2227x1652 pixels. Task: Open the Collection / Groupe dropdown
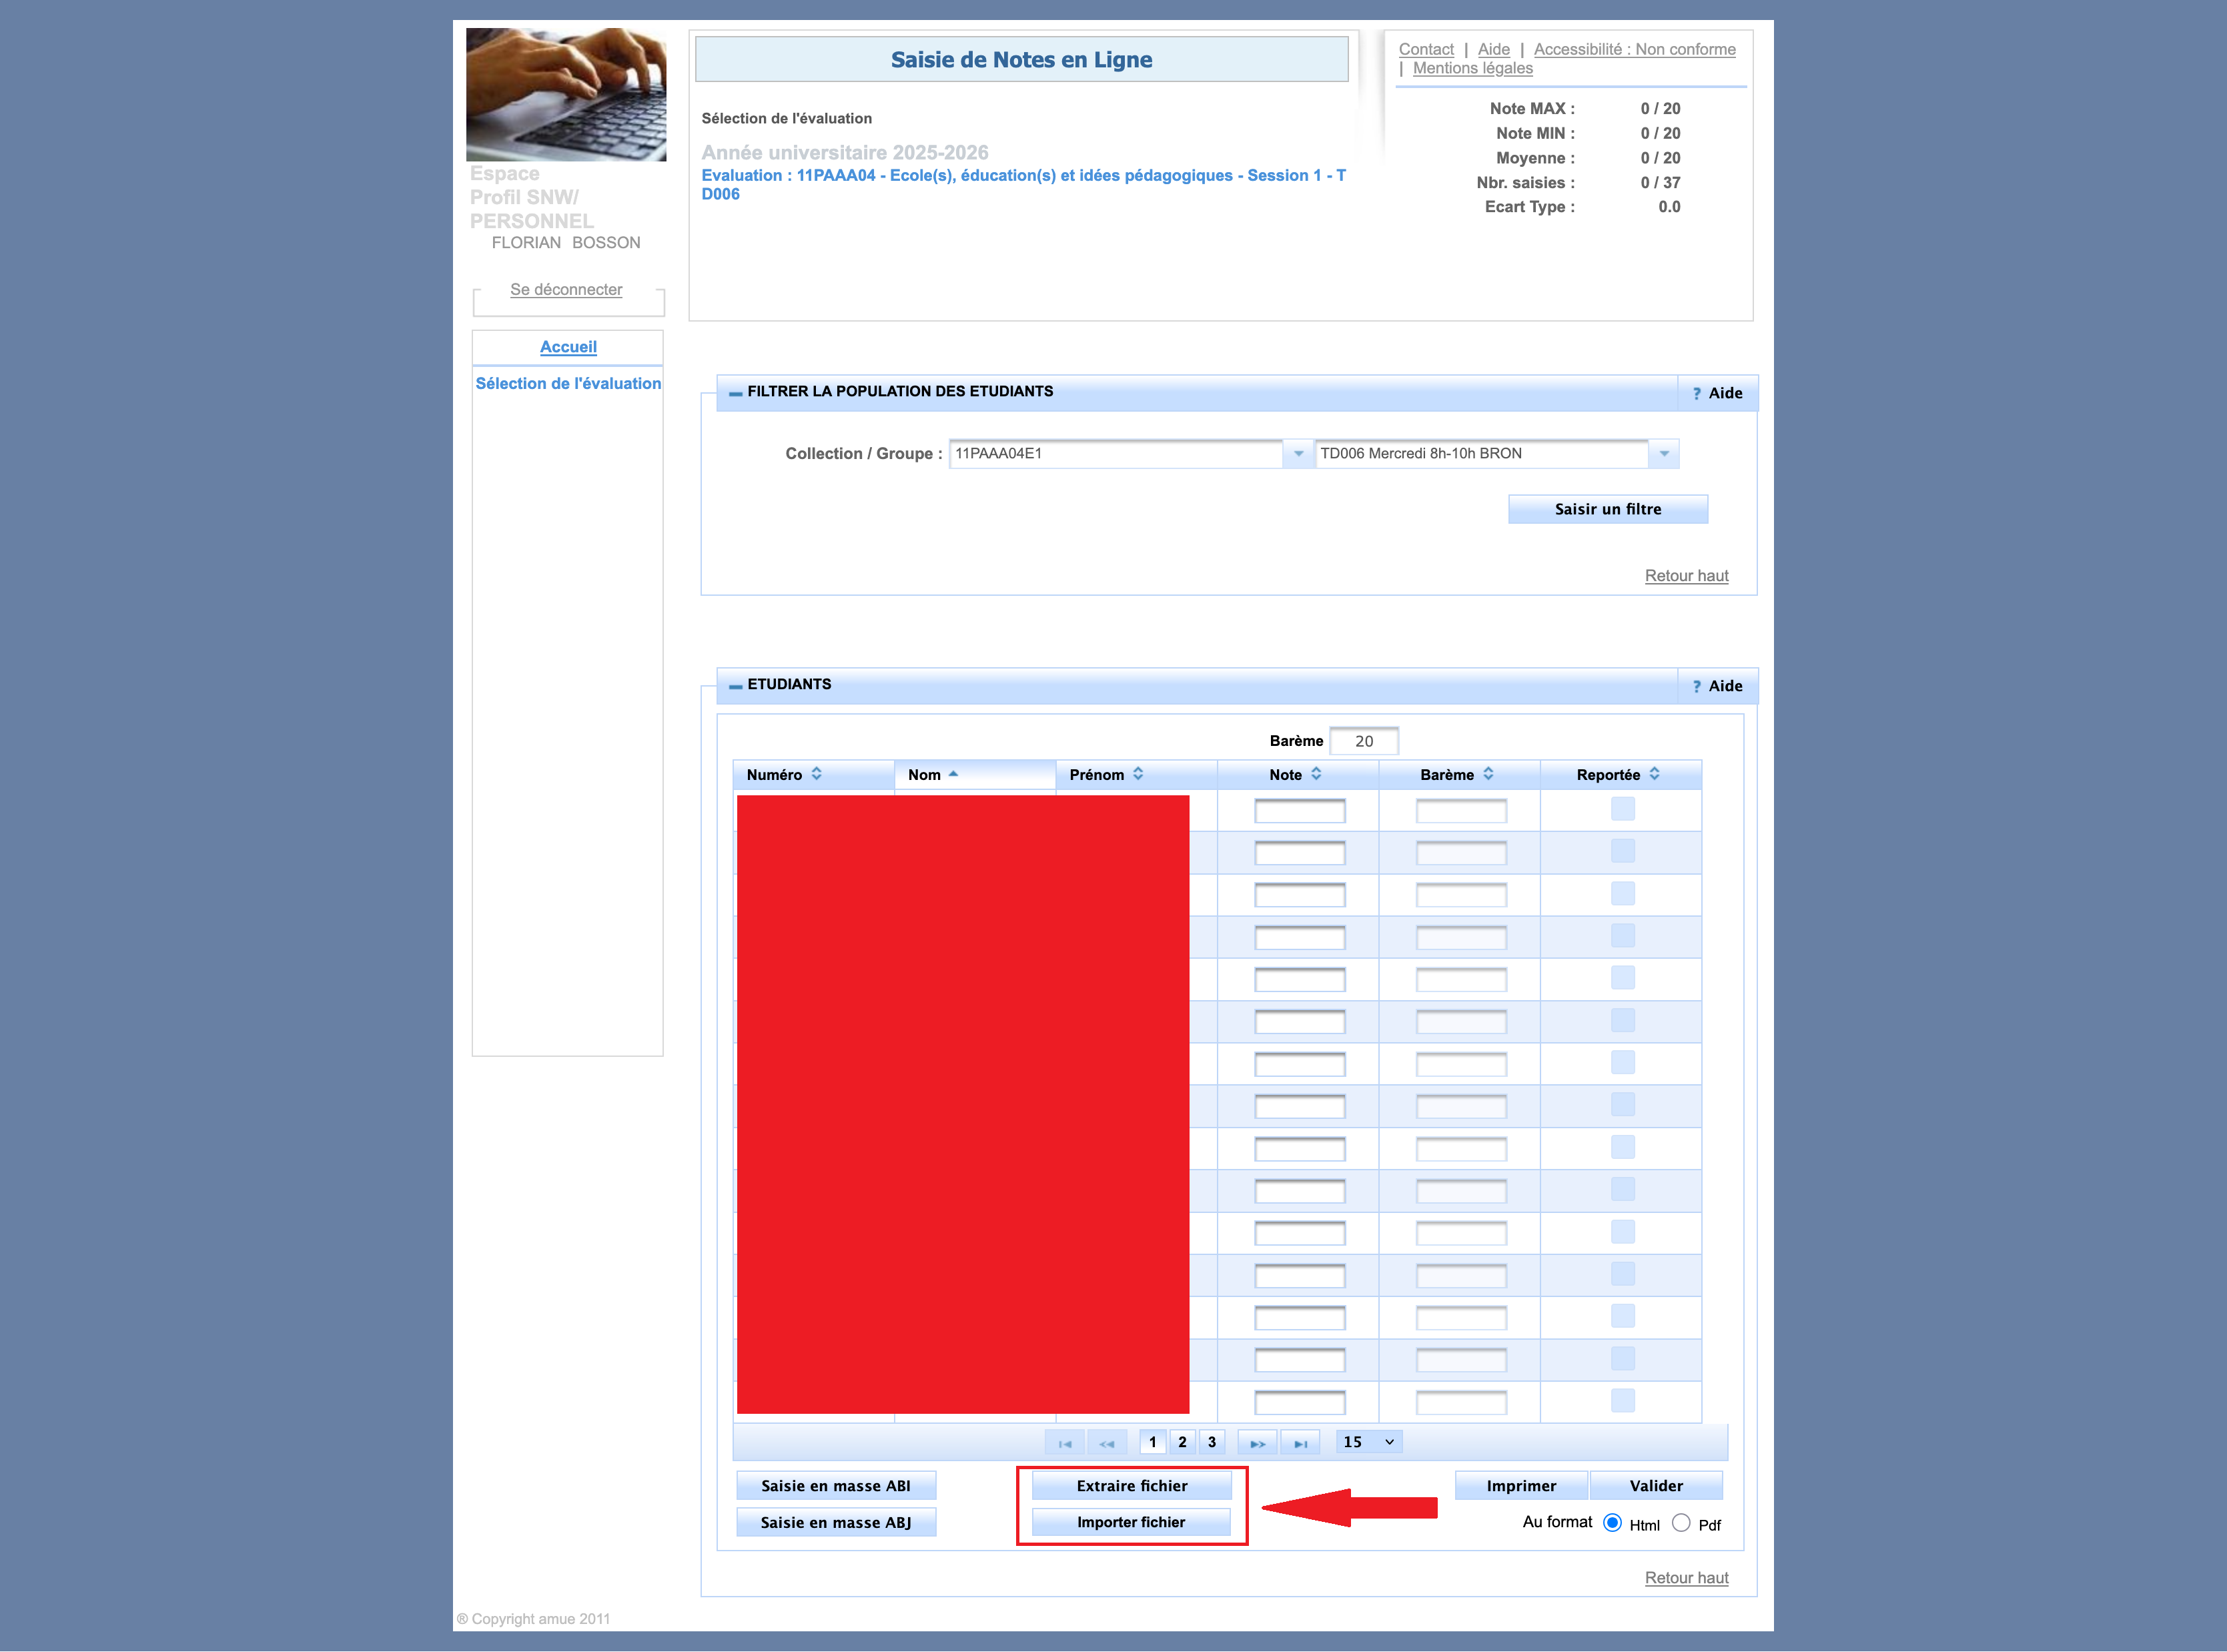pyautogui.click(x=1298, y=454)
